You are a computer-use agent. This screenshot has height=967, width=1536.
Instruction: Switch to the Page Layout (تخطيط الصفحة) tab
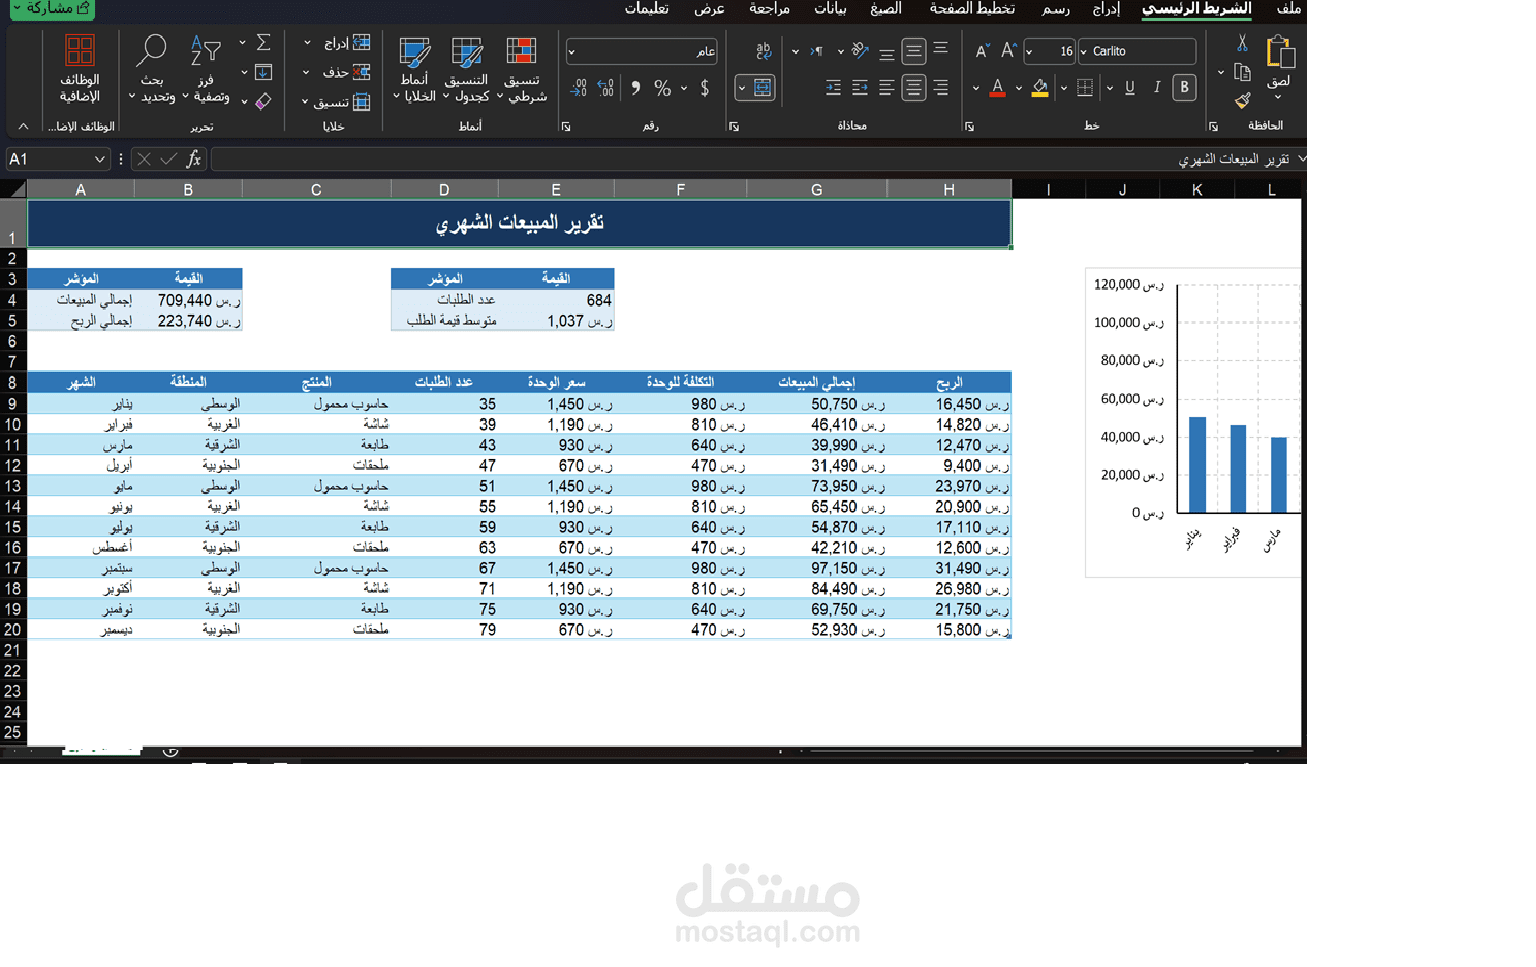(x=972, y=9)
